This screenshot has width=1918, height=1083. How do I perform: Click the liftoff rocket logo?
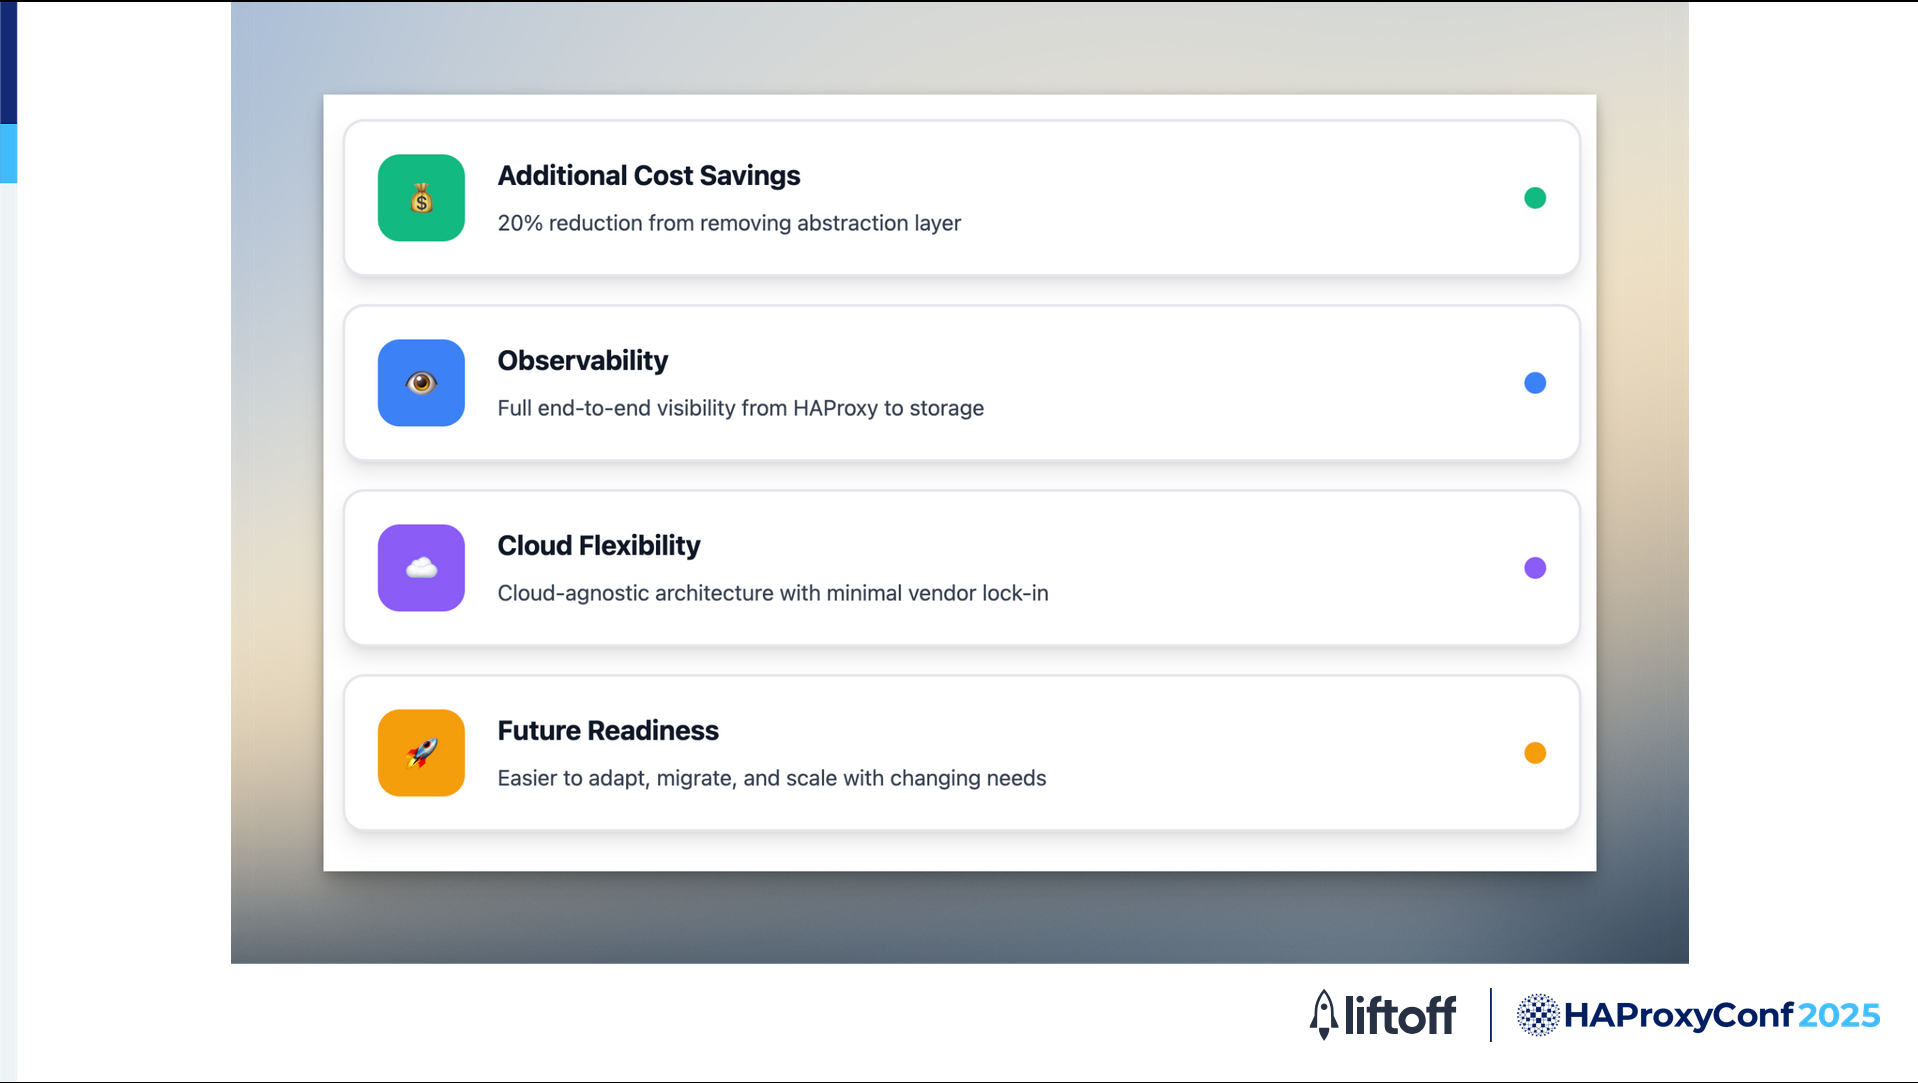pos(1324,1015)
